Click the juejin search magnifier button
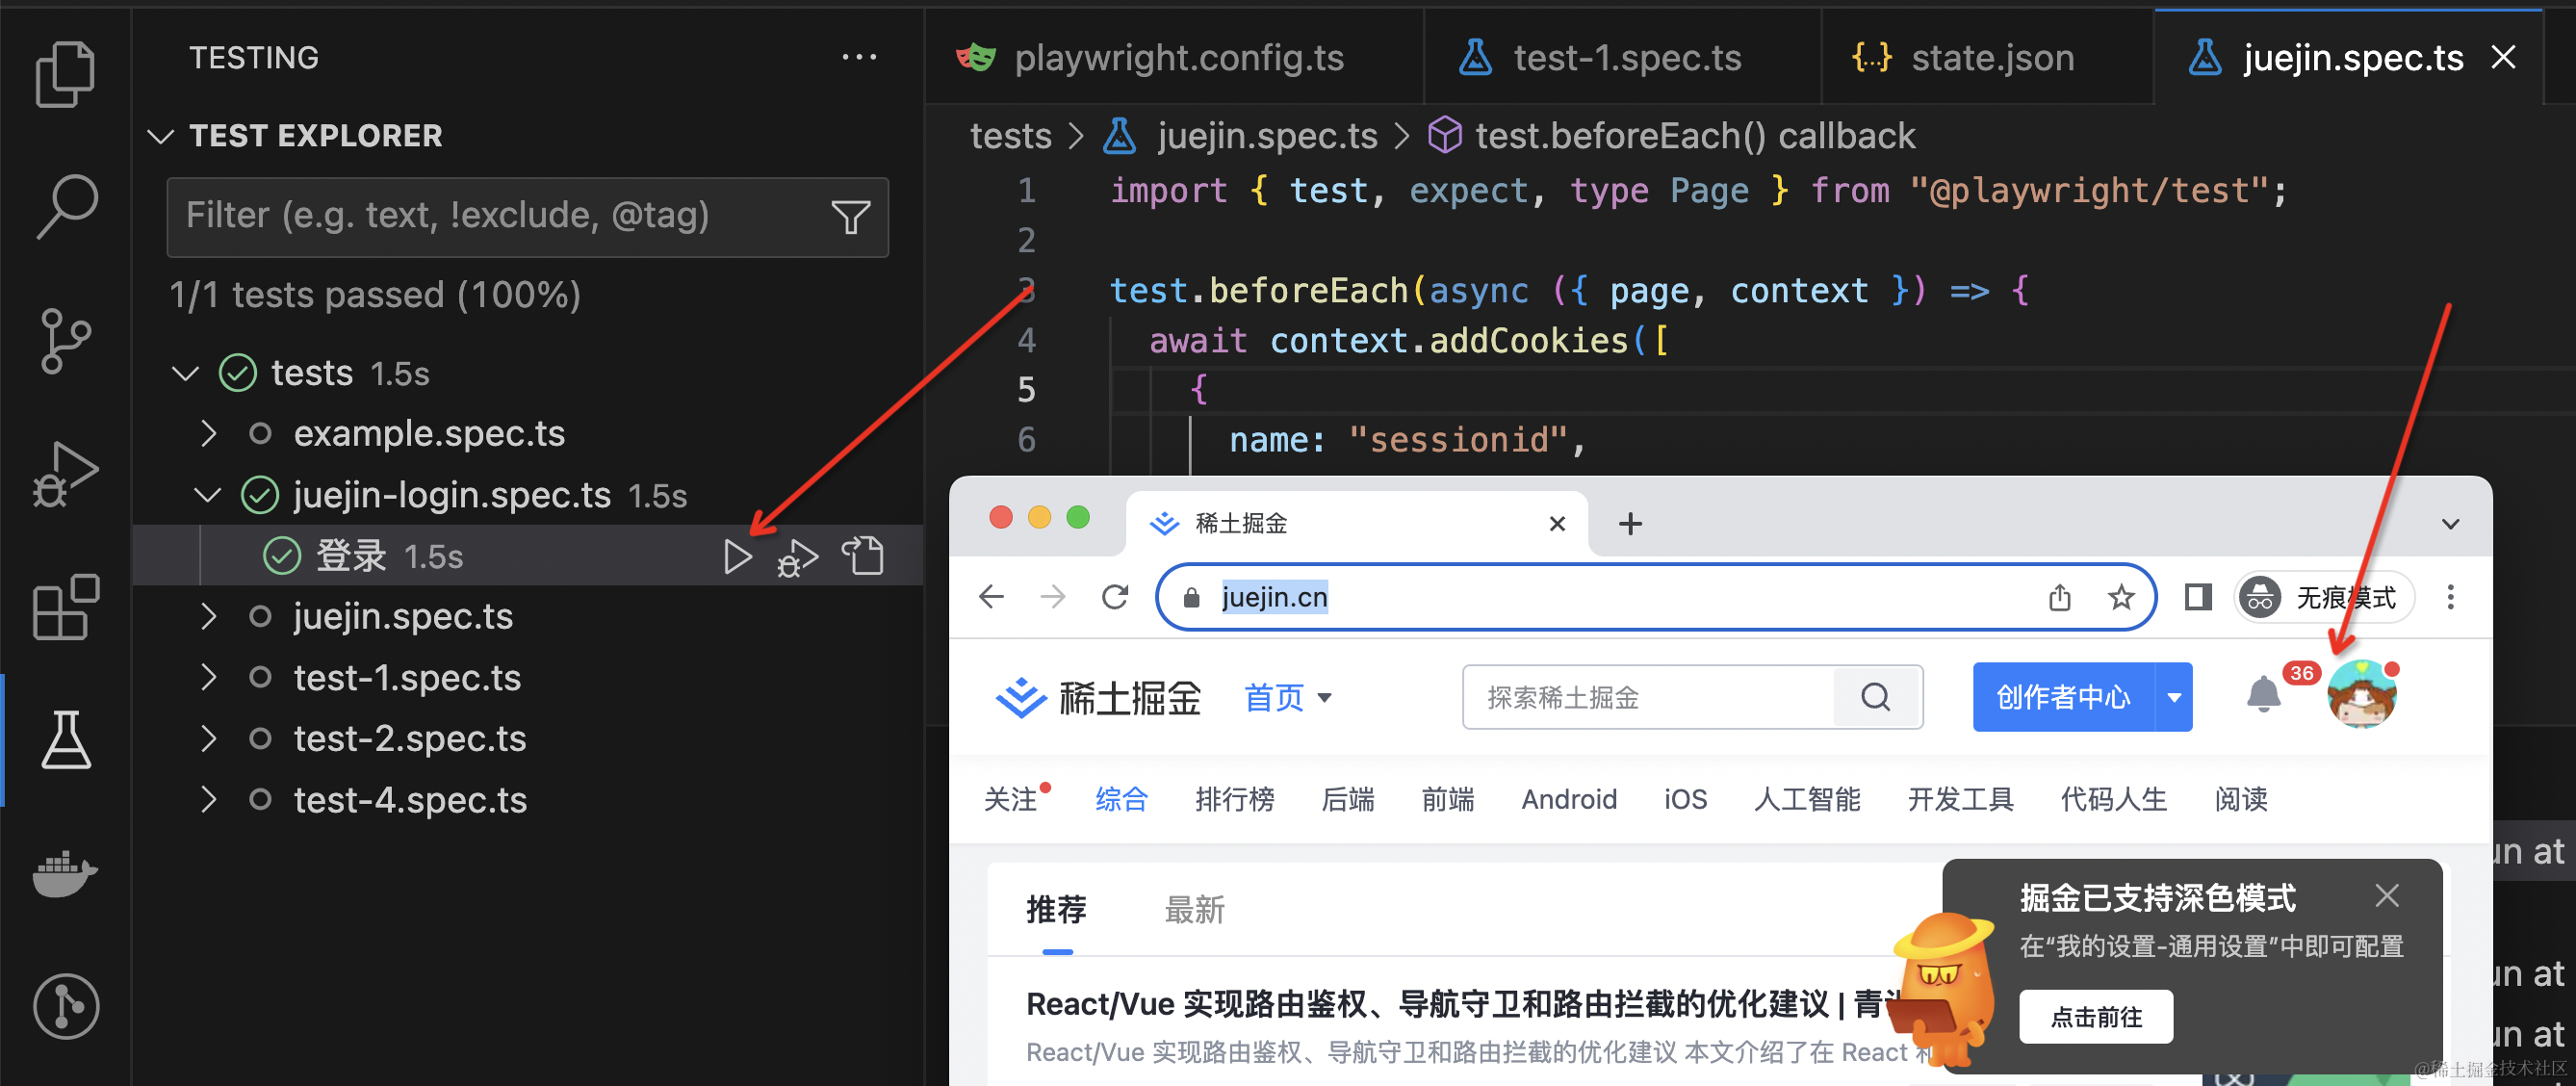Image resolution: width=2576 pixels, height=1086 pixels. (x=1876, y=696)
